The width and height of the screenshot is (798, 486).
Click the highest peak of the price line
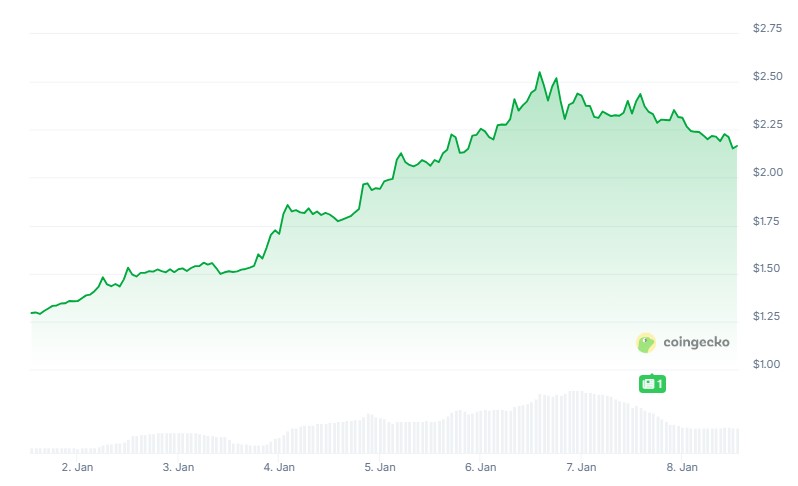(x=540, y=72)
